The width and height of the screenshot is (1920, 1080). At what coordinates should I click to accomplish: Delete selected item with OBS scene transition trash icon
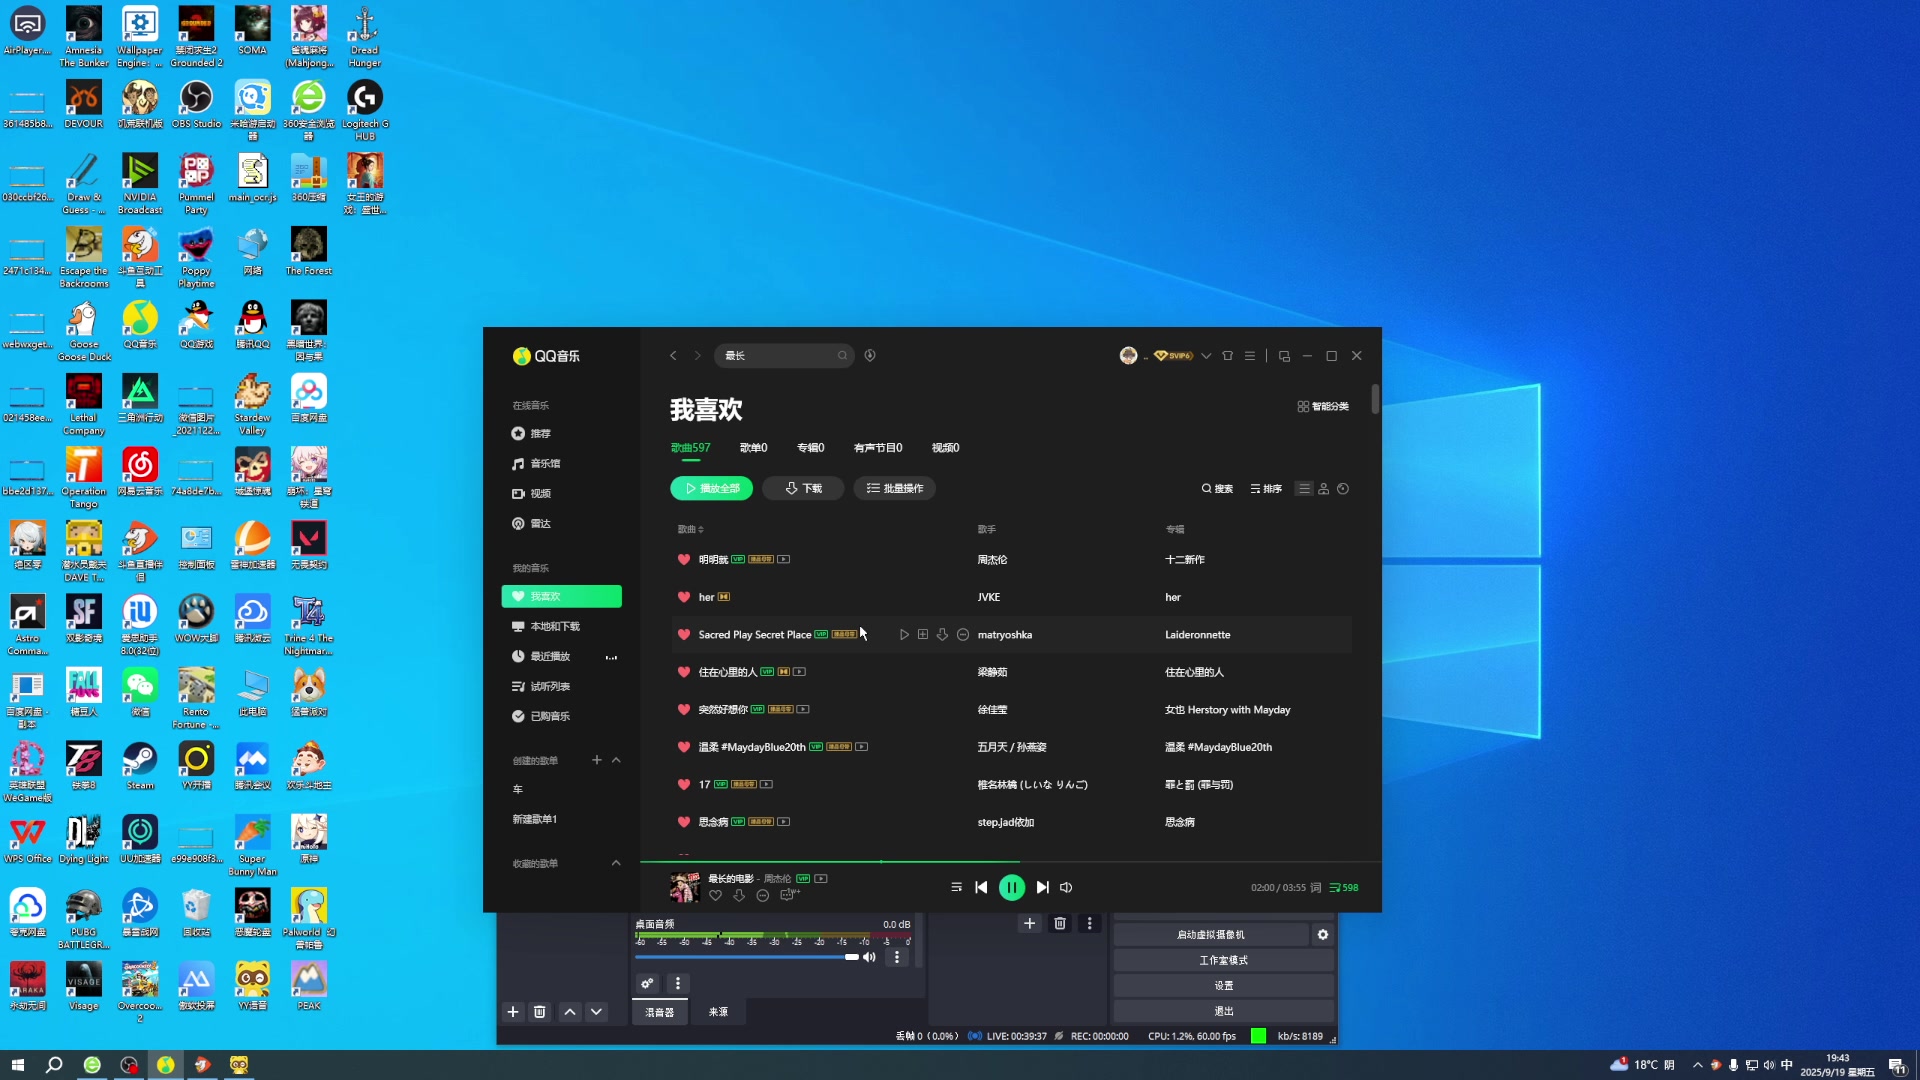click(x=1060, y=924)
